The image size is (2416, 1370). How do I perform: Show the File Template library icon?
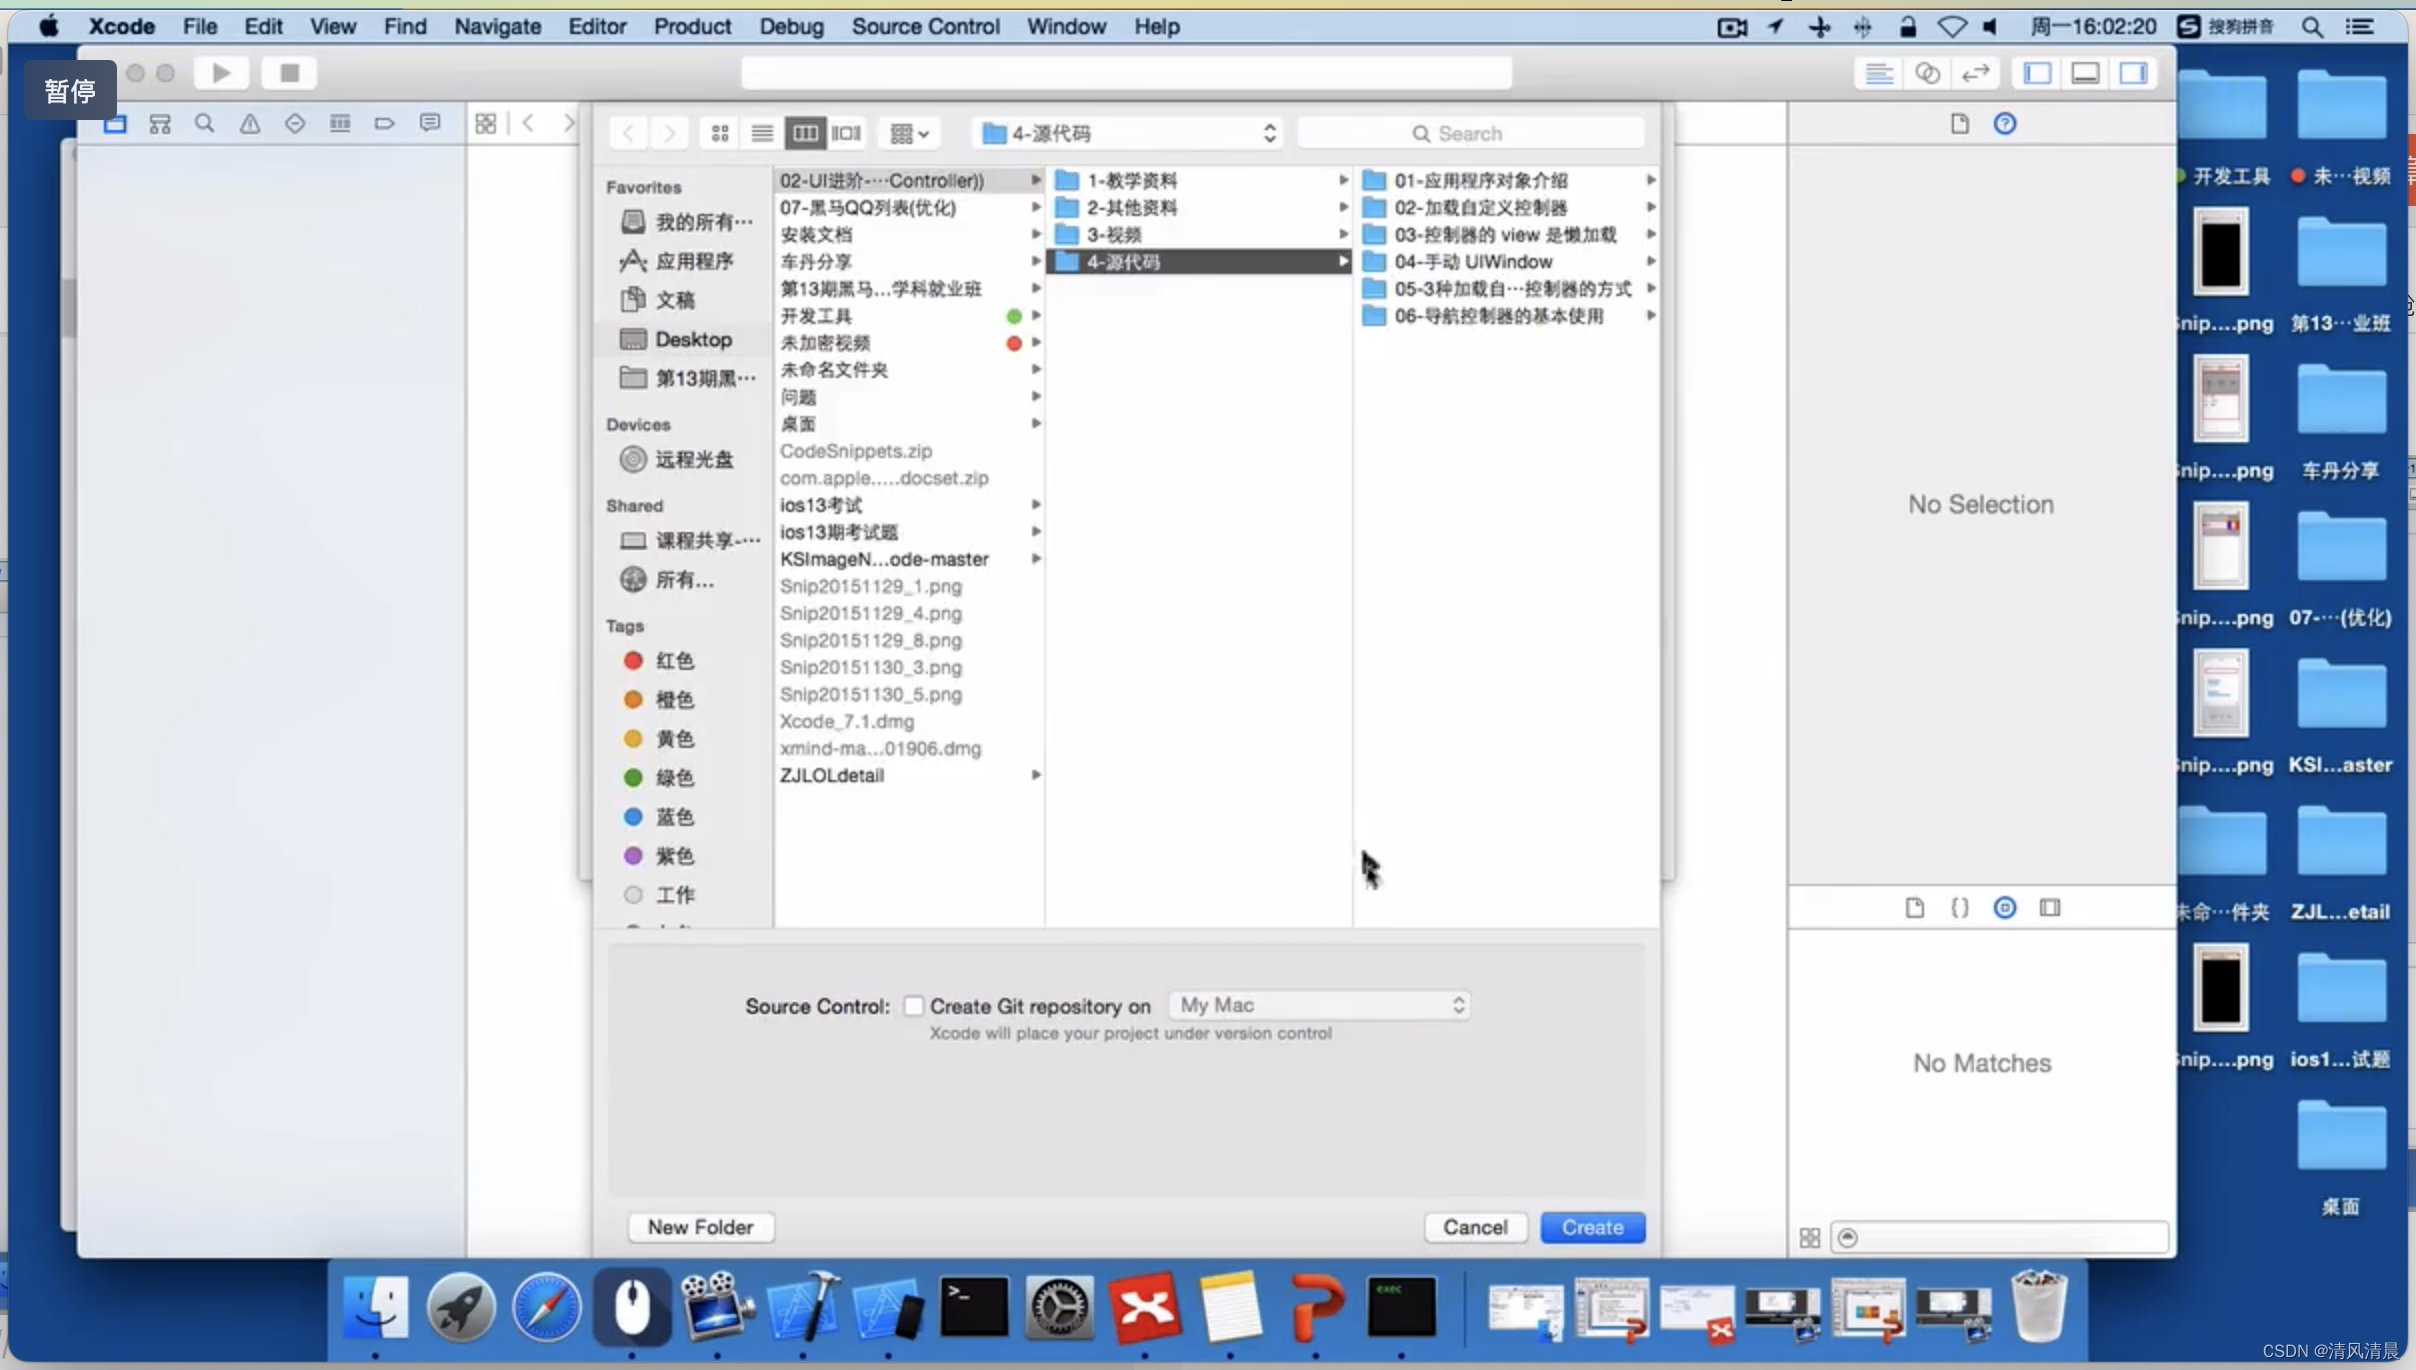(1915, 908)
